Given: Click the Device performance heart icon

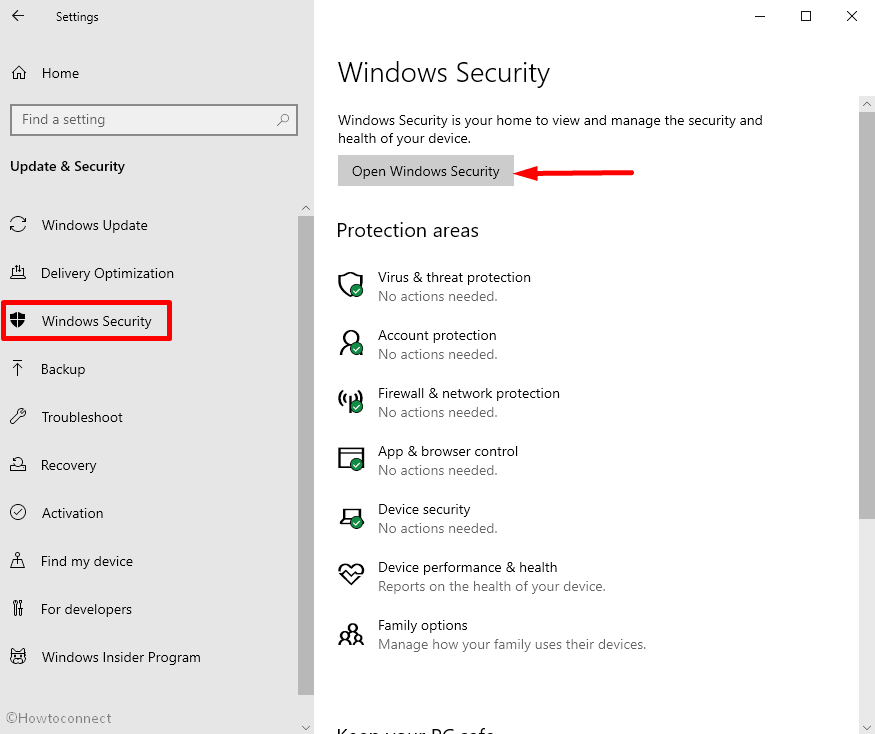Looking at the screenshot, I should coord(351,574).
